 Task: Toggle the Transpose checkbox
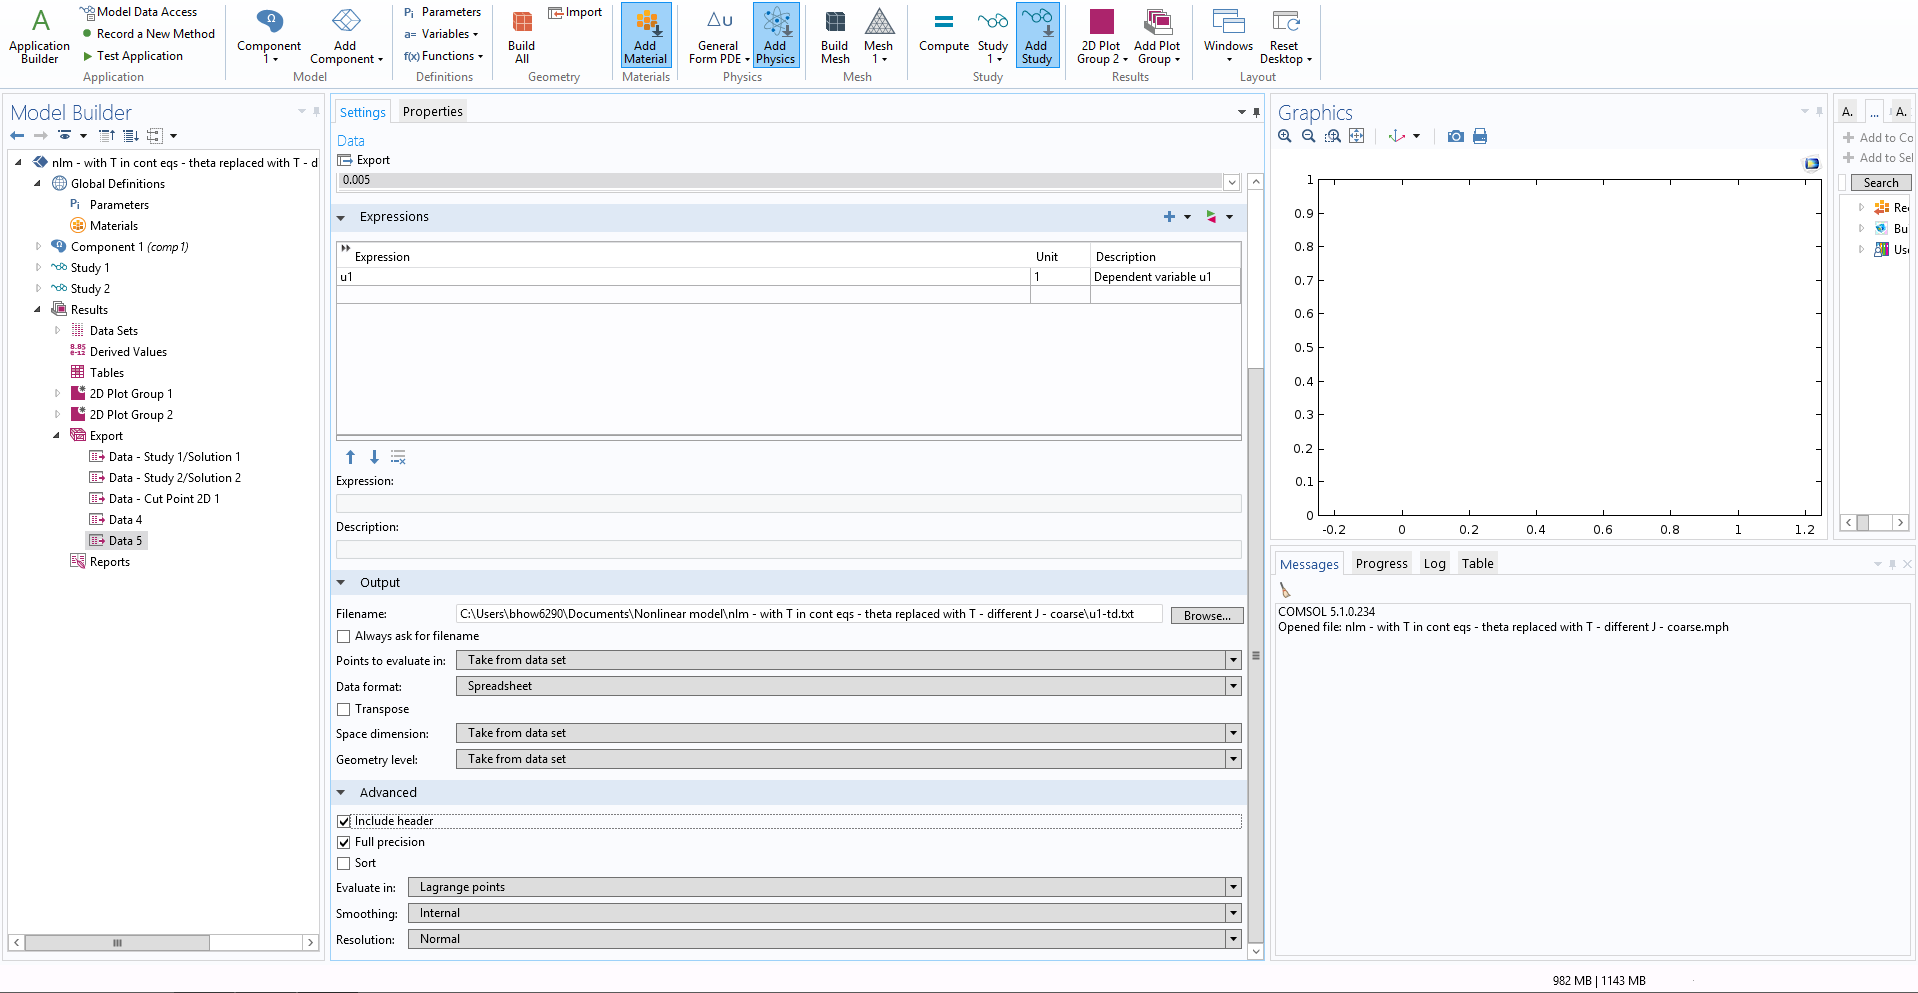click(344, 709)
